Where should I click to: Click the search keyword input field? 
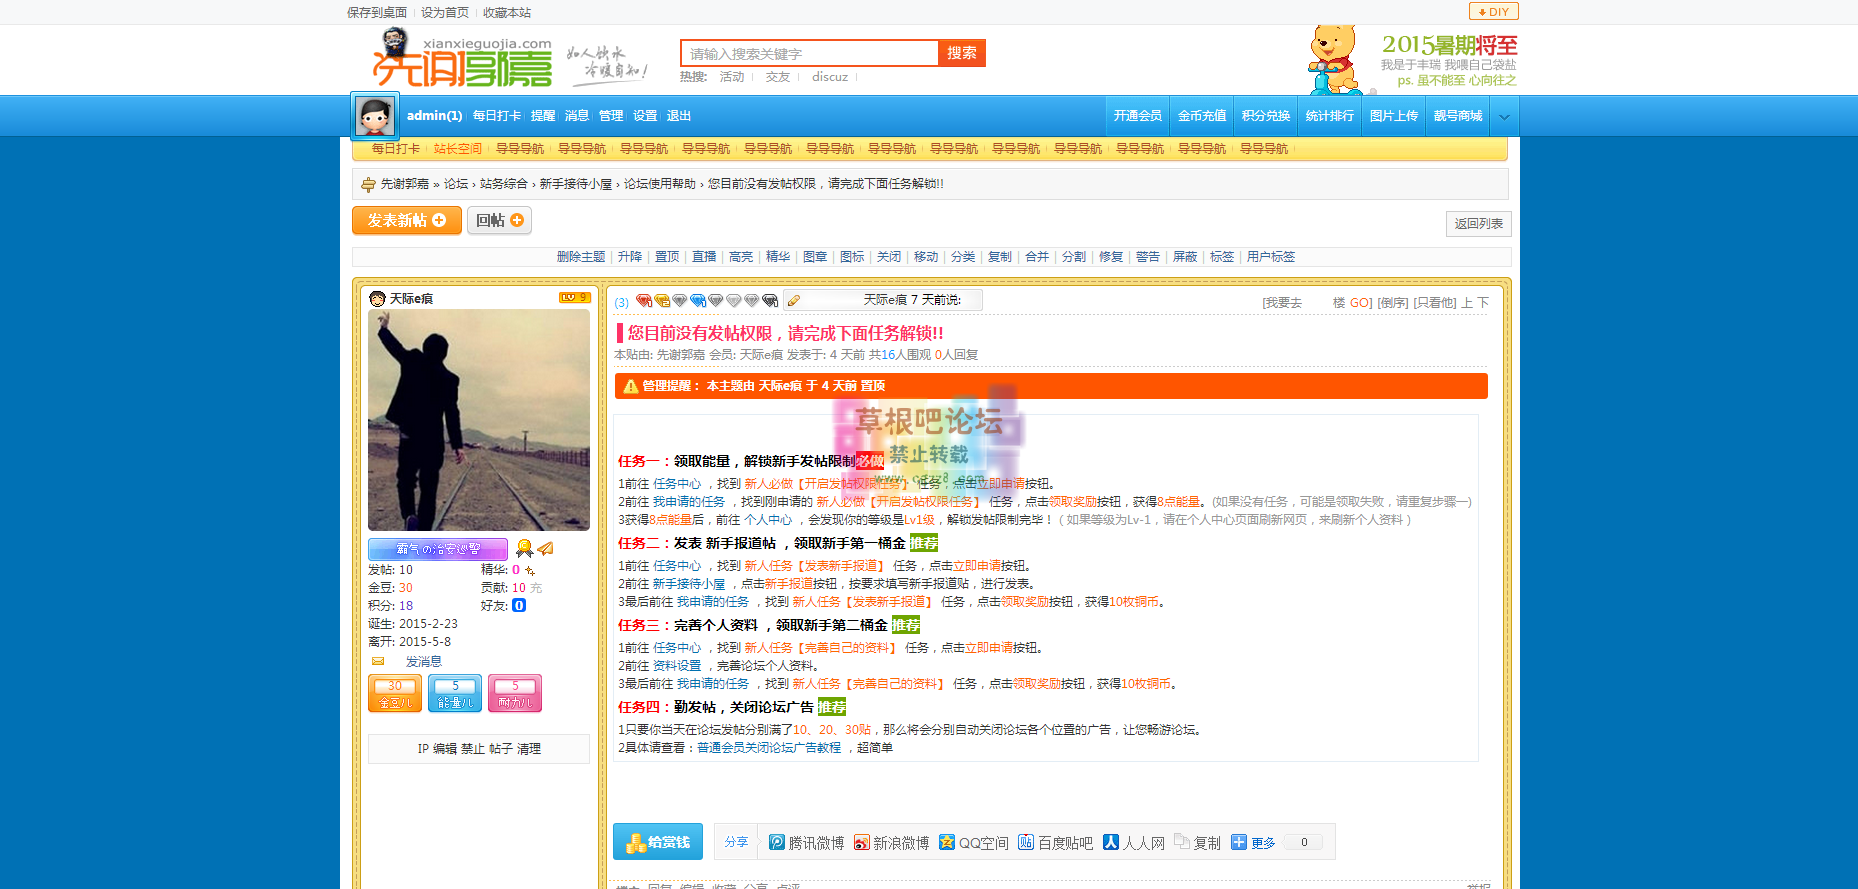(x=809, y=54)
